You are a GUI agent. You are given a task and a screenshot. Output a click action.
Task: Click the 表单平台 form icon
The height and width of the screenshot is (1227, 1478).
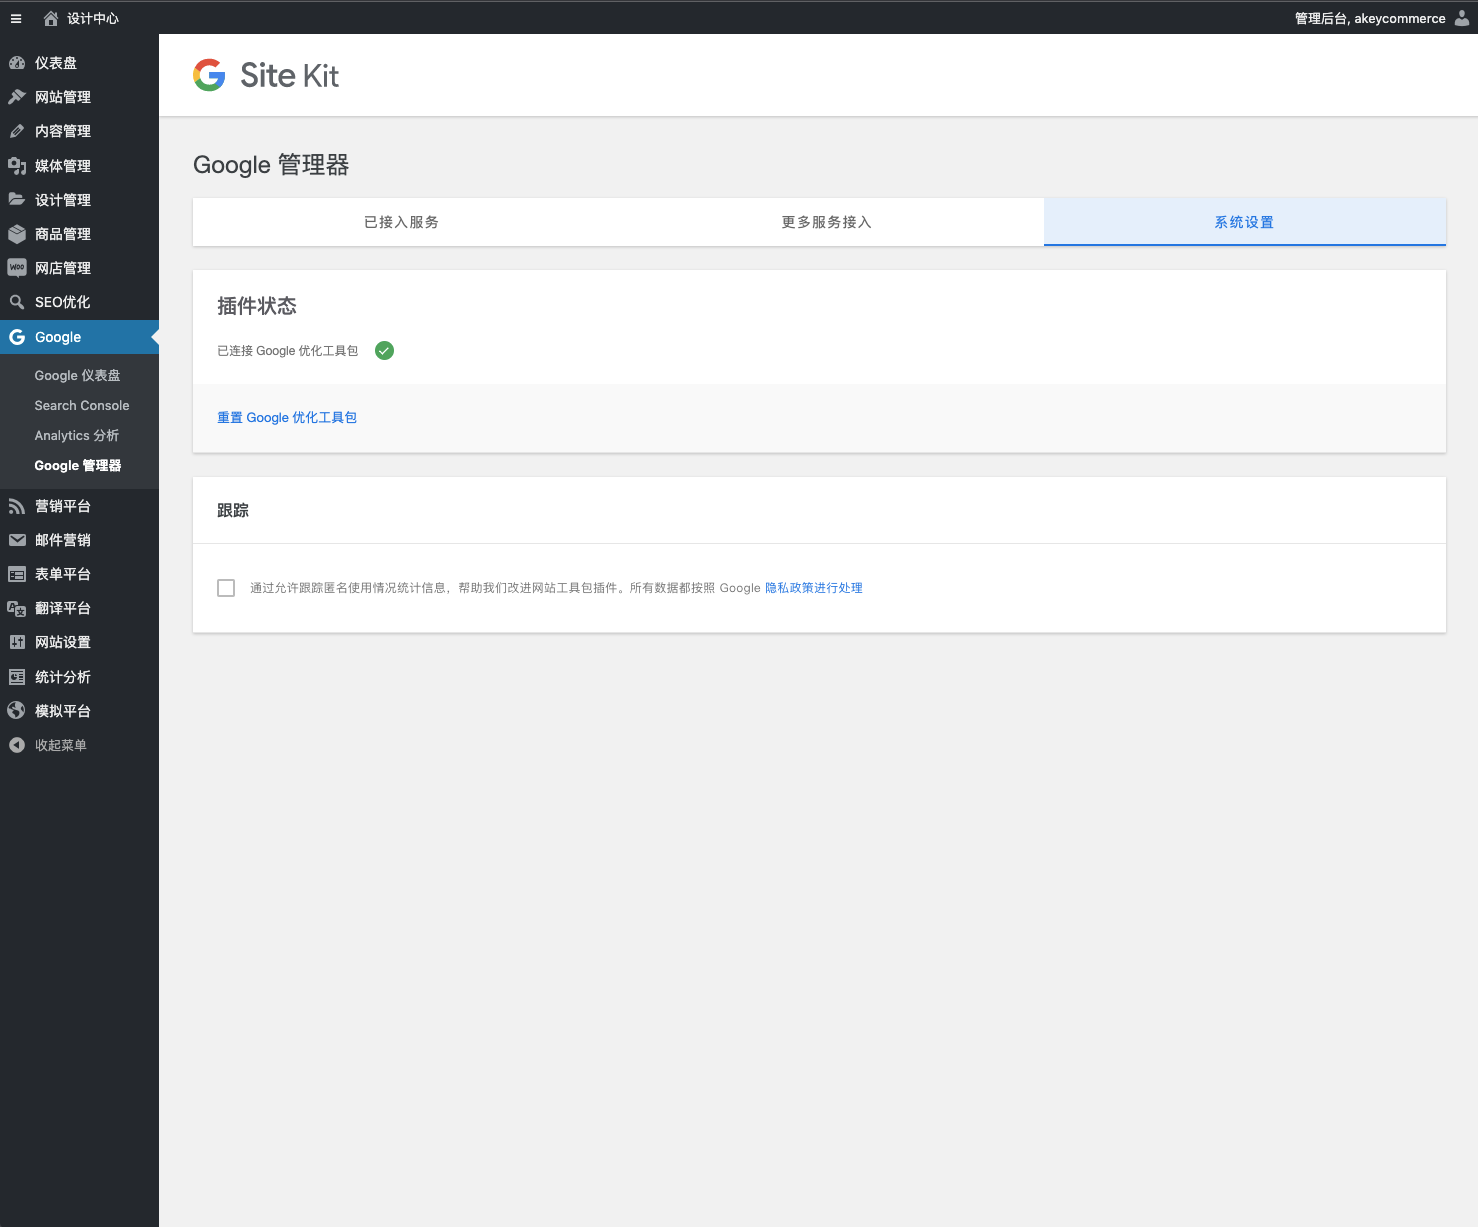tap(17, 574)
